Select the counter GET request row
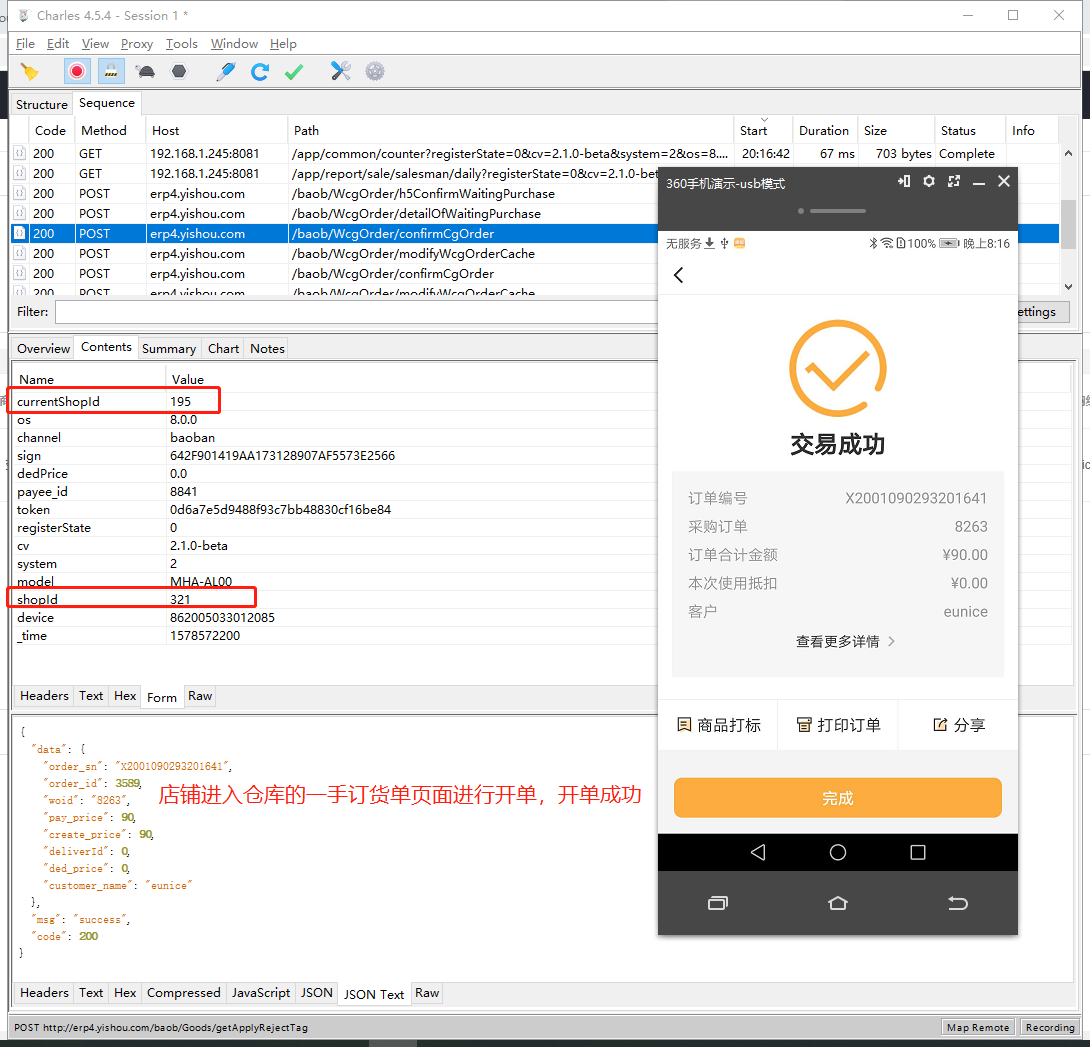This screenshot has width=1090, height=1047. [x=535, y=154]
